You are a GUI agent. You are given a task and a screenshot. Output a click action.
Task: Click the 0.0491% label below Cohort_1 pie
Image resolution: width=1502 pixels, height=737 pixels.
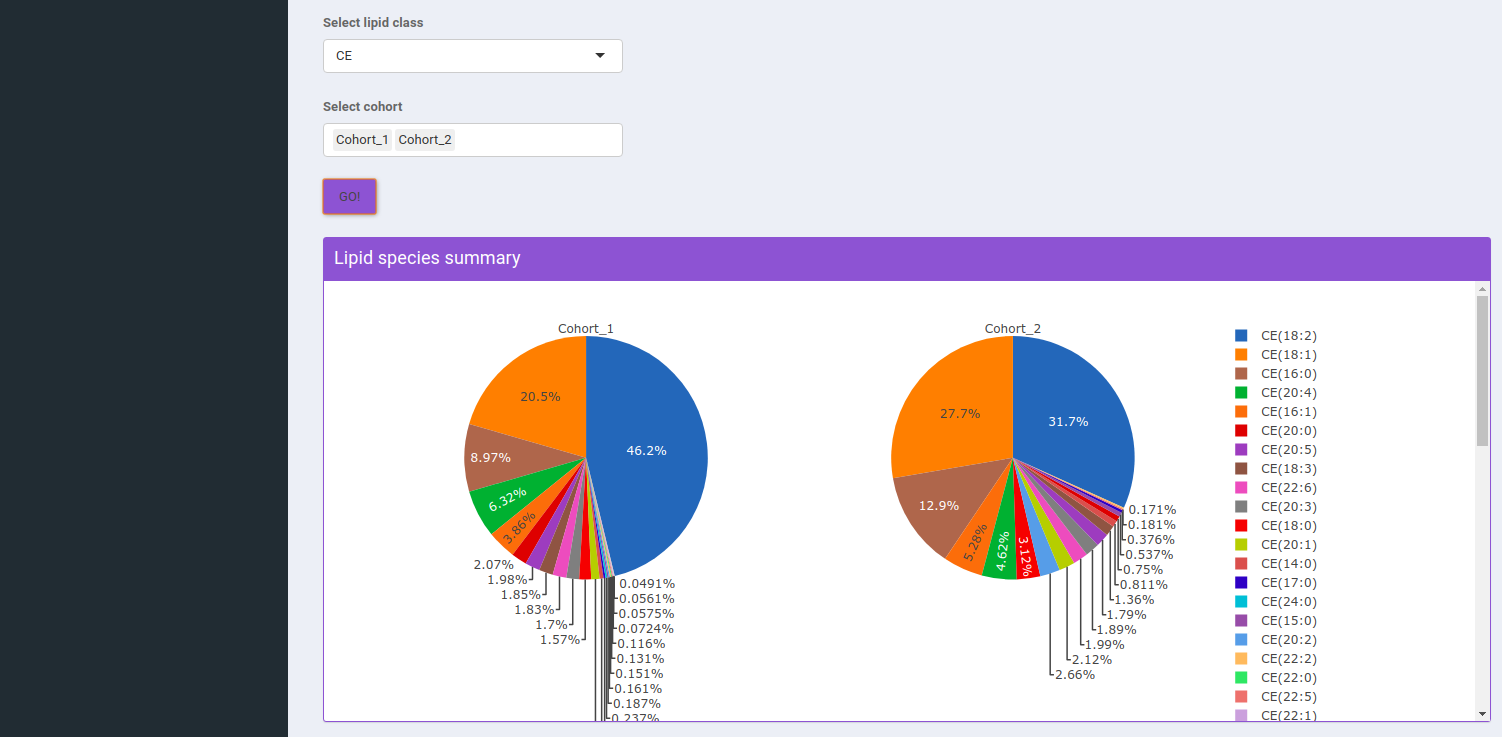click(647, 583)
